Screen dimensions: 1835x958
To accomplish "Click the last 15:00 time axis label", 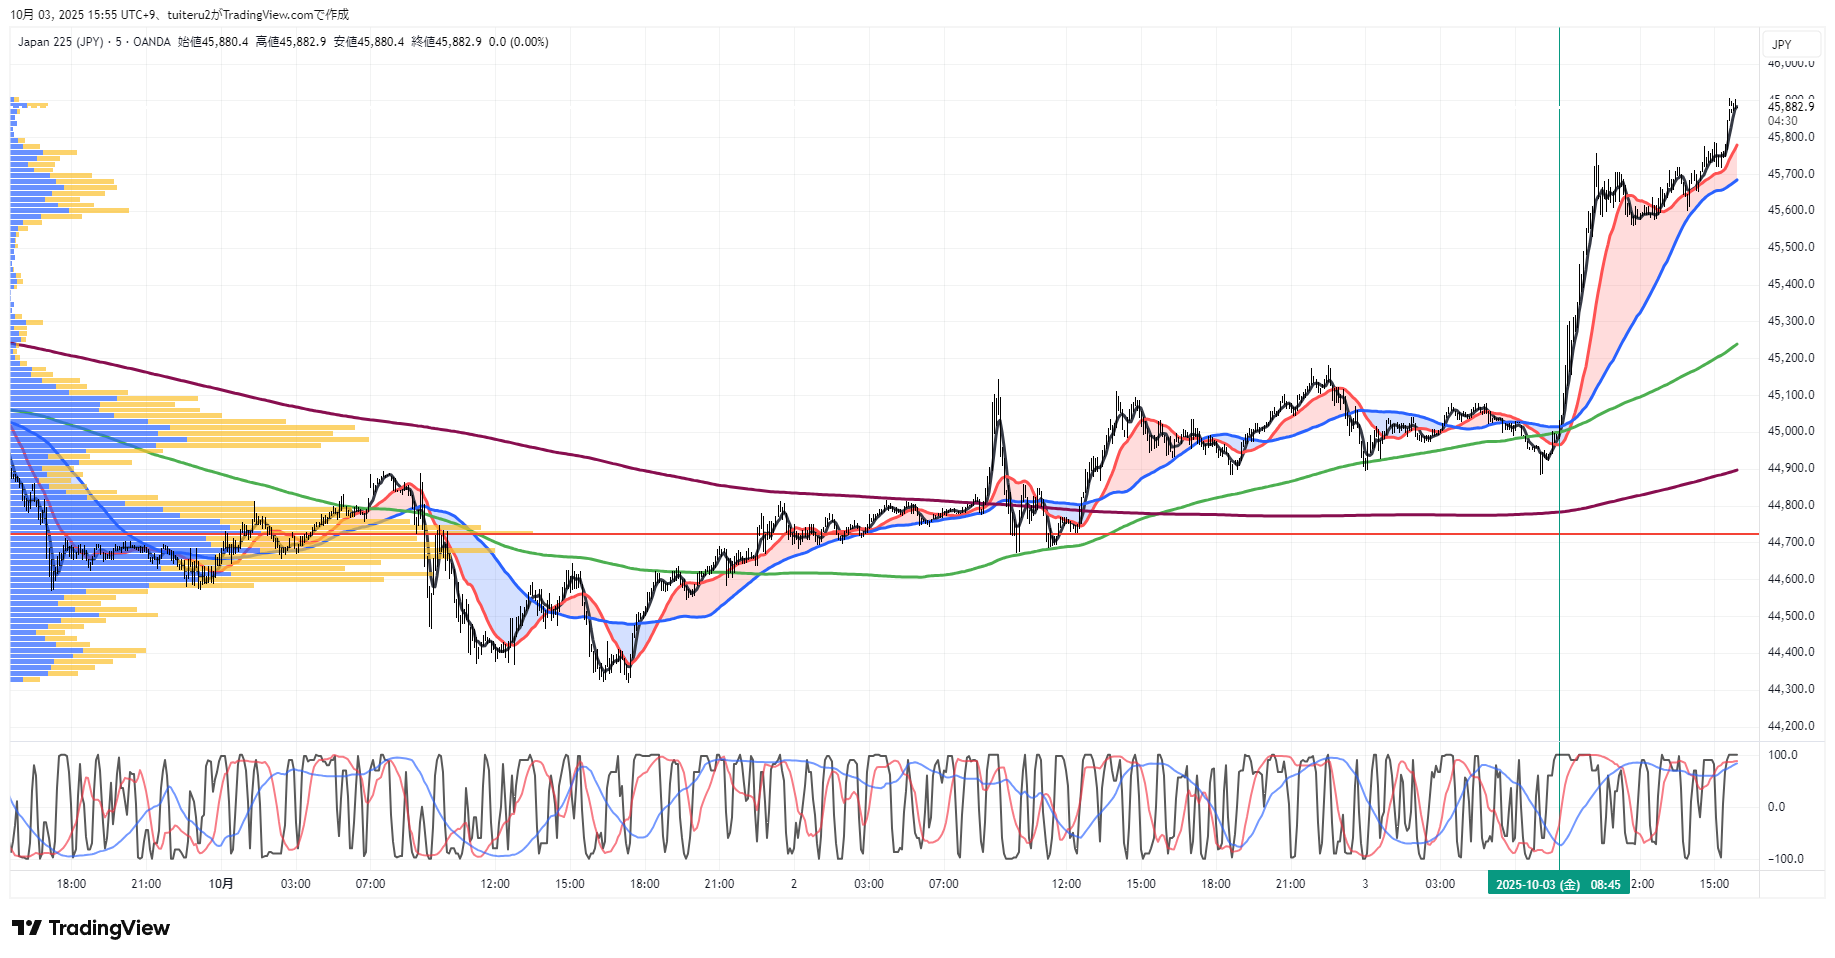I will coord(1714,884).
